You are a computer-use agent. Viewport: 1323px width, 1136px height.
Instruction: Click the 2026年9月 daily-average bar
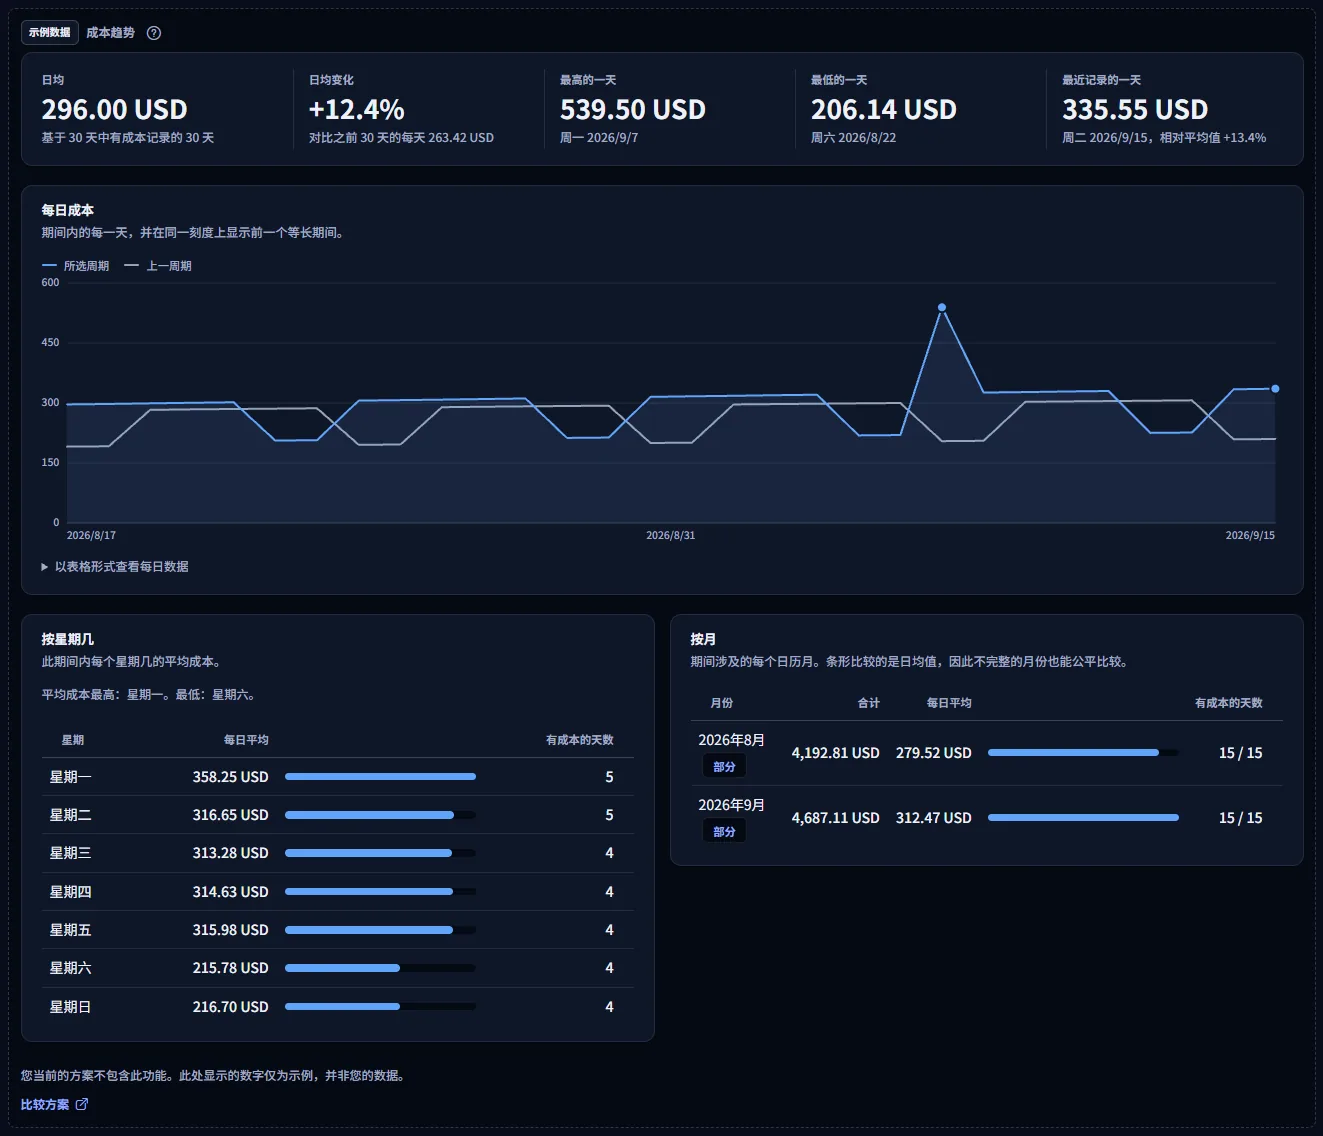[x=1083, y=817]
